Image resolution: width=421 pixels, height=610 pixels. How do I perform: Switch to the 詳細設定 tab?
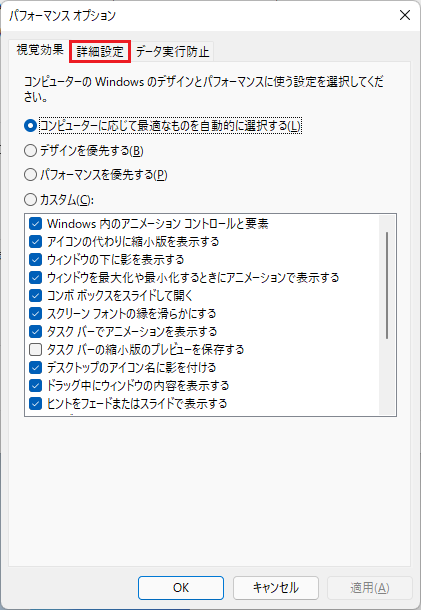pyautogui.click(x=100, y=51)
